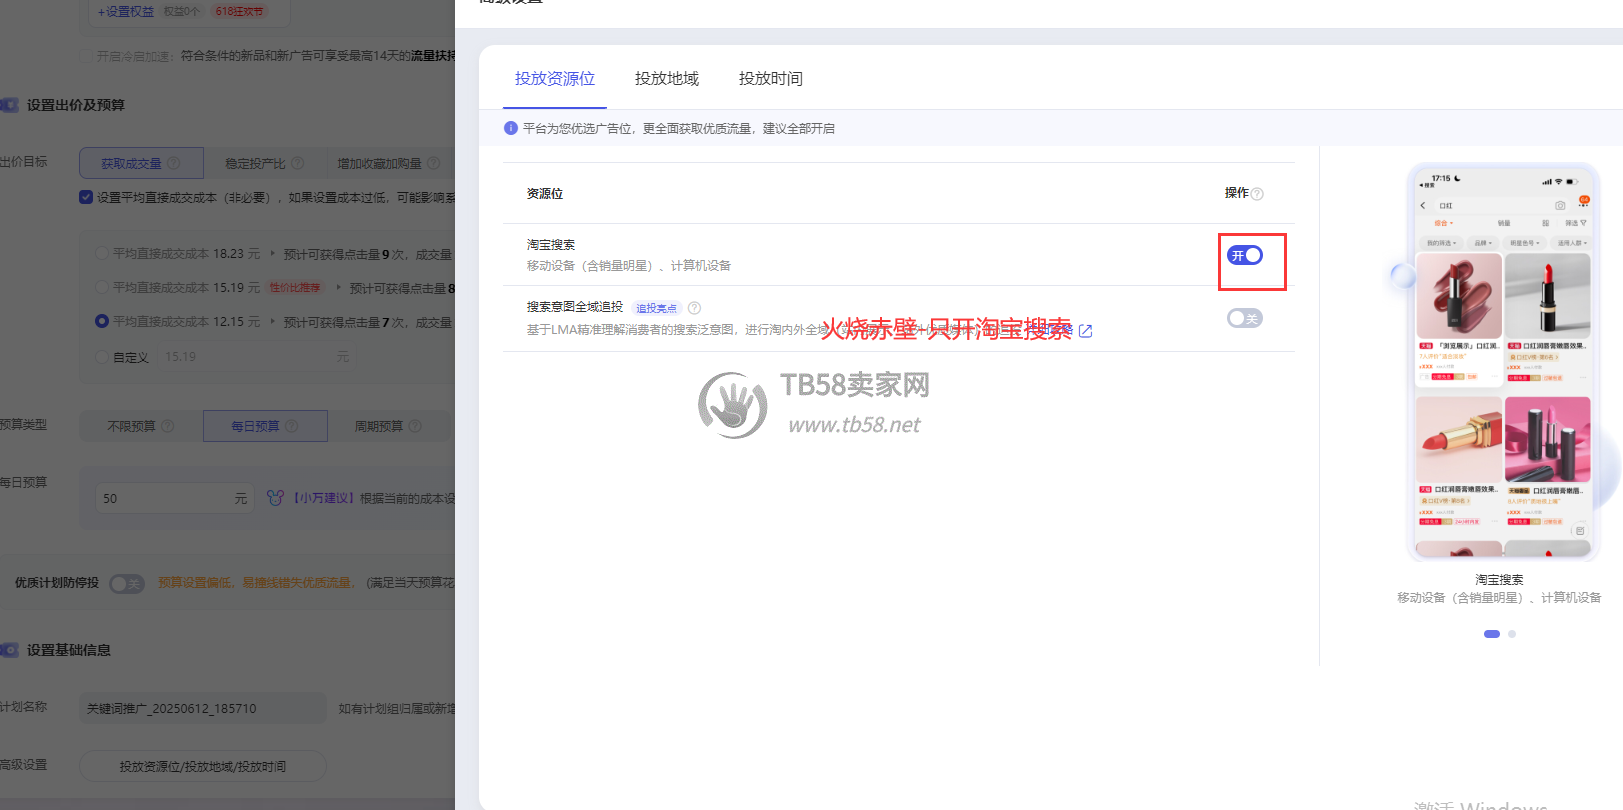
Task: Click the 设置基础信息 section heading
Action: tap(69, 650)
